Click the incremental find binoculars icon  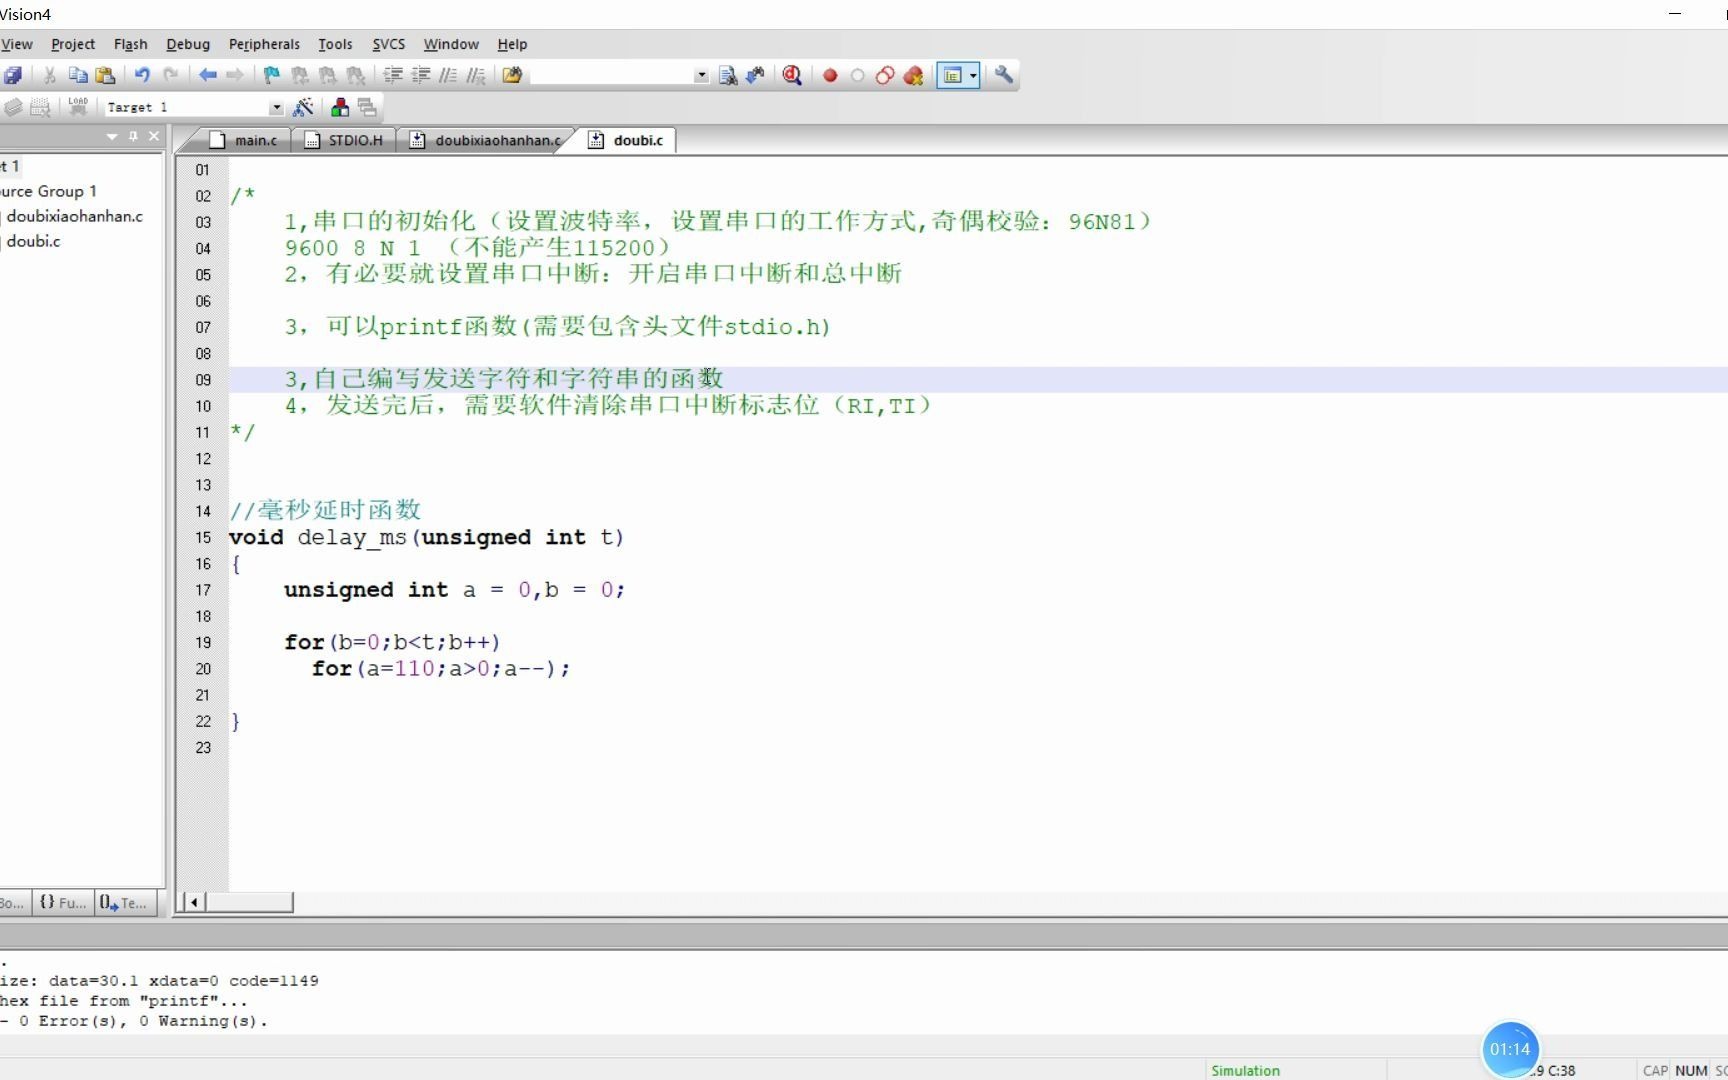coord(756,75)
